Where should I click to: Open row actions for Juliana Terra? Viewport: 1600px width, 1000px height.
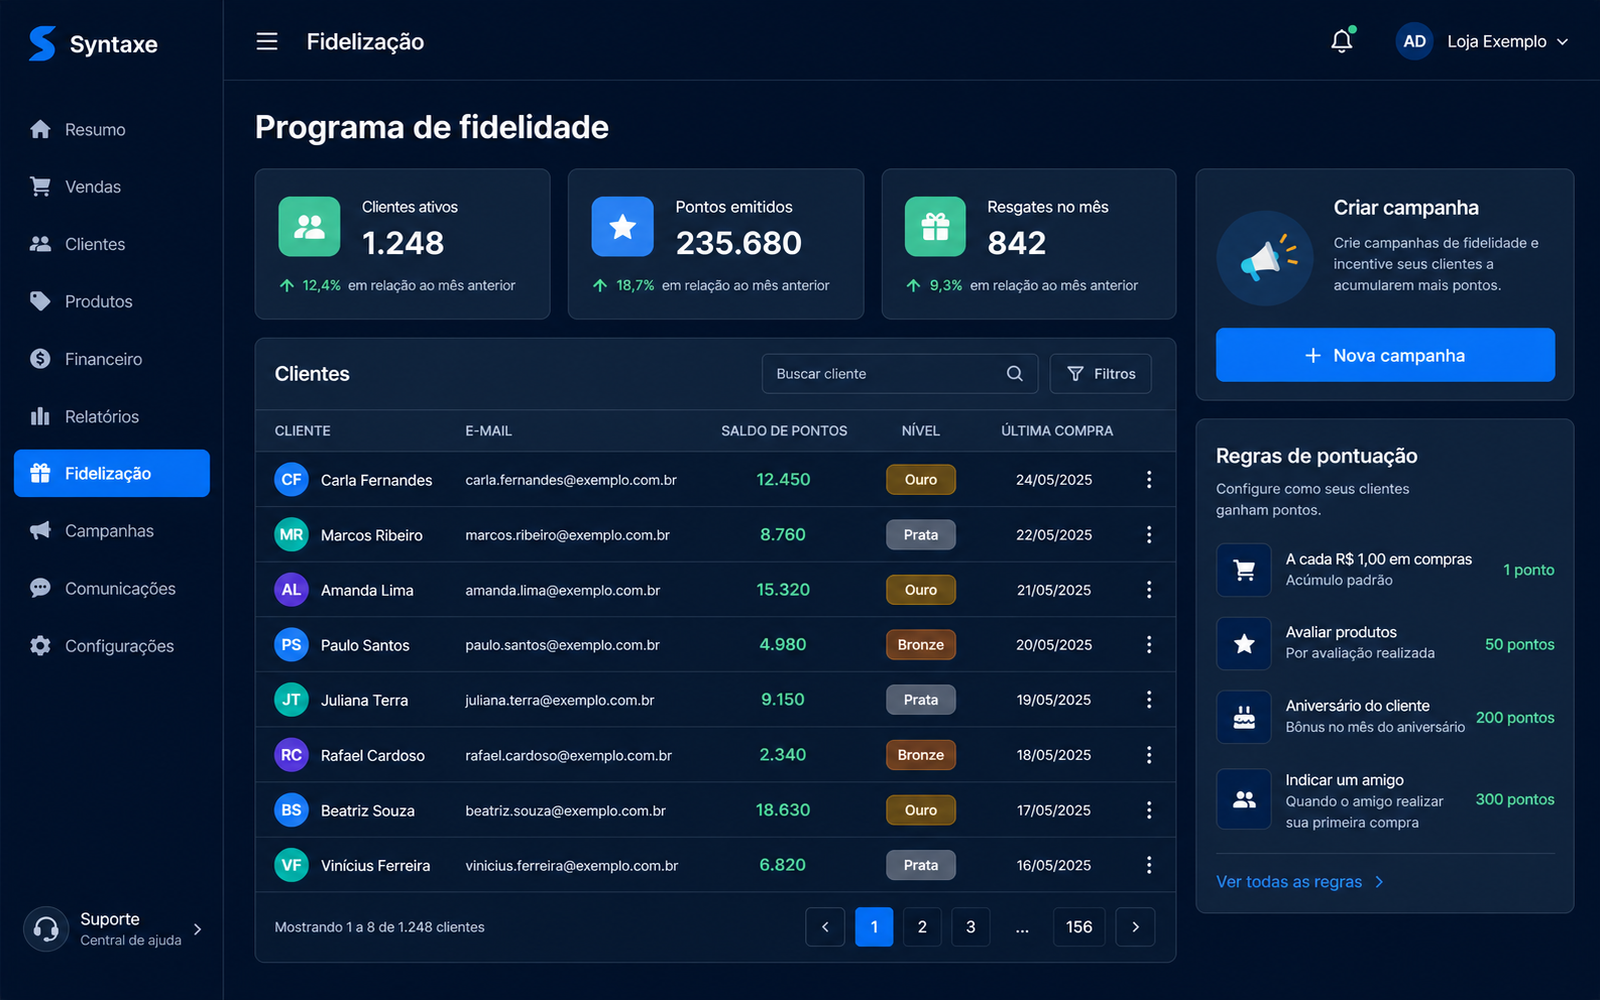click(1149, 700)
